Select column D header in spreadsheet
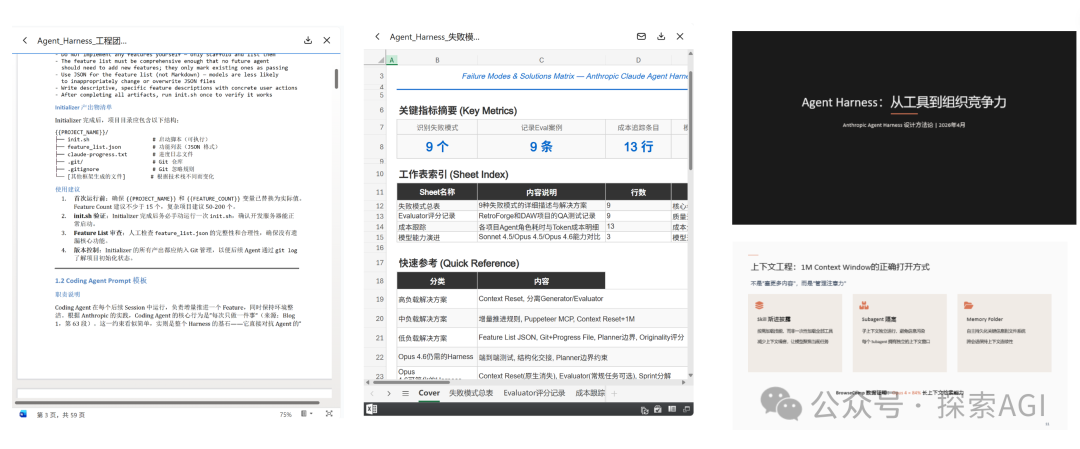 638,61
